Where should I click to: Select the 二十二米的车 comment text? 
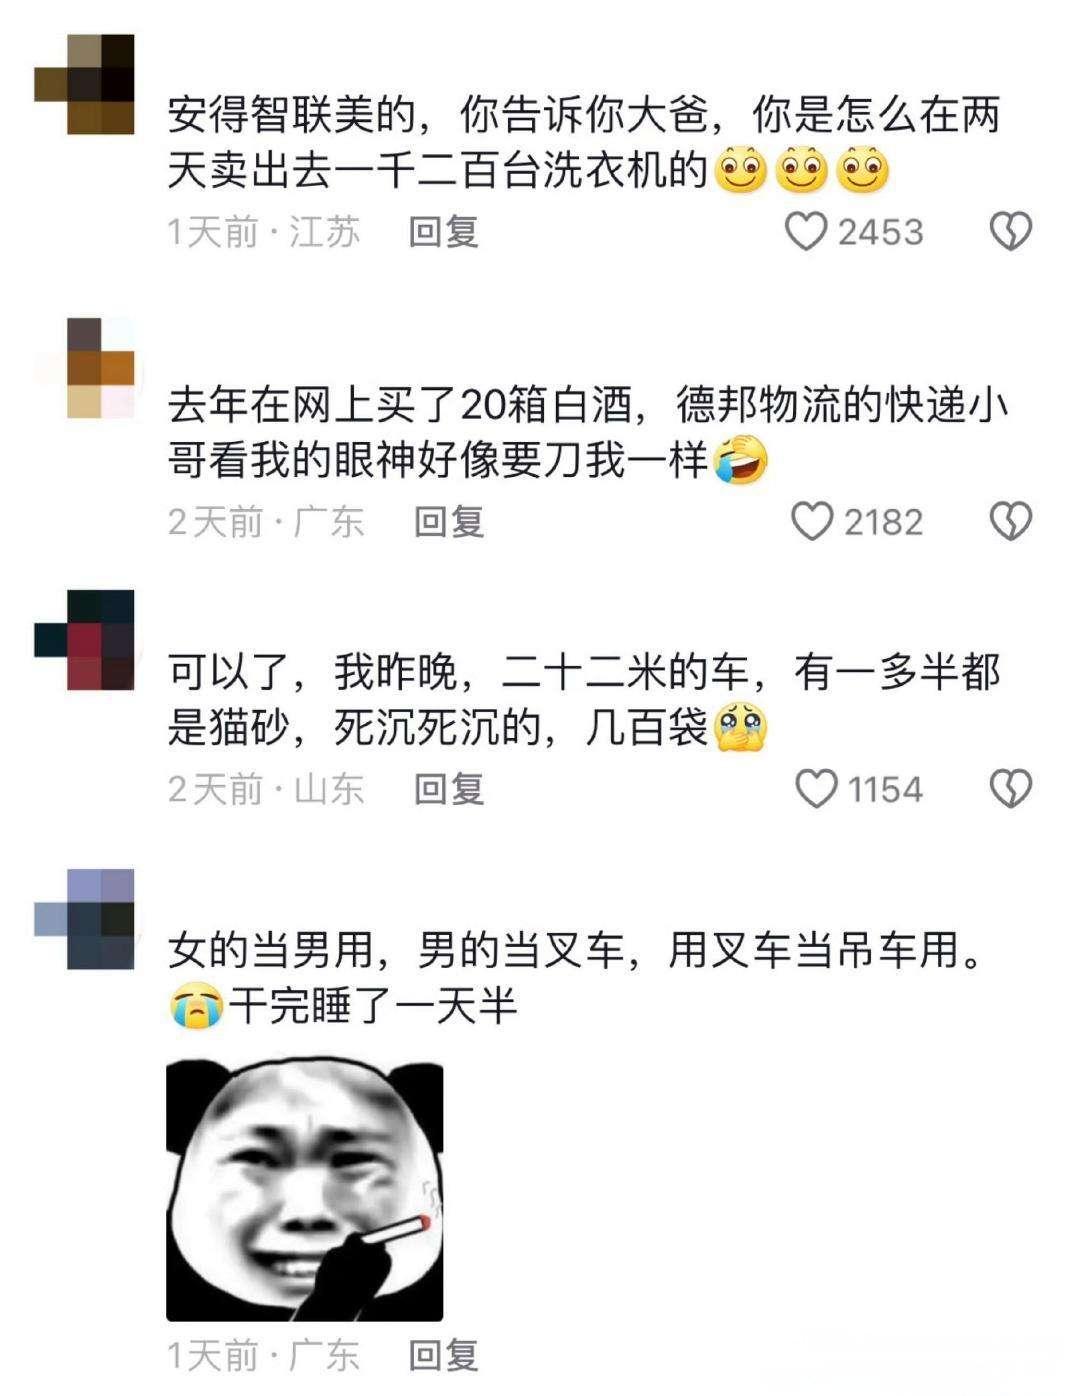click(x=584, y=700)
